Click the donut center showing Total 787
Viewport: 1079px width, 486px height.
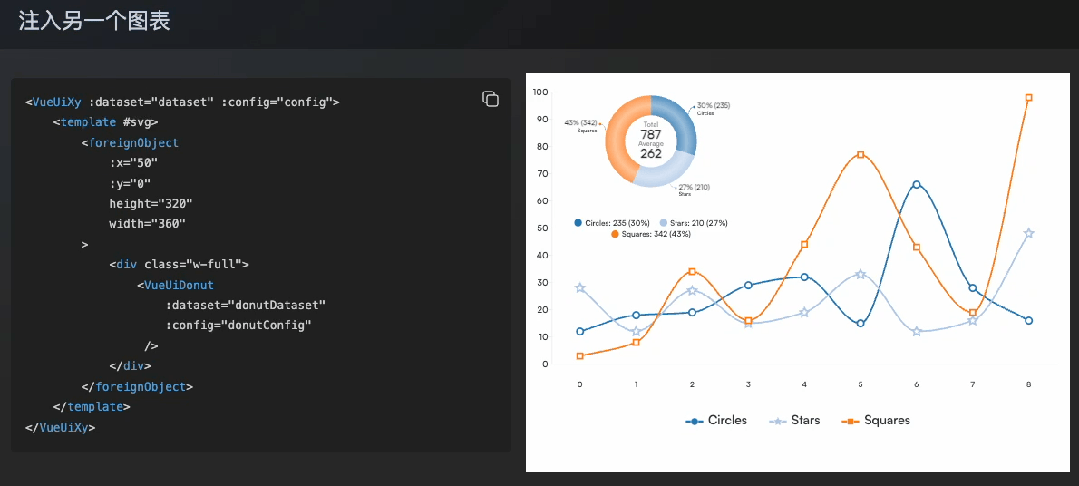tap(651, 141)
